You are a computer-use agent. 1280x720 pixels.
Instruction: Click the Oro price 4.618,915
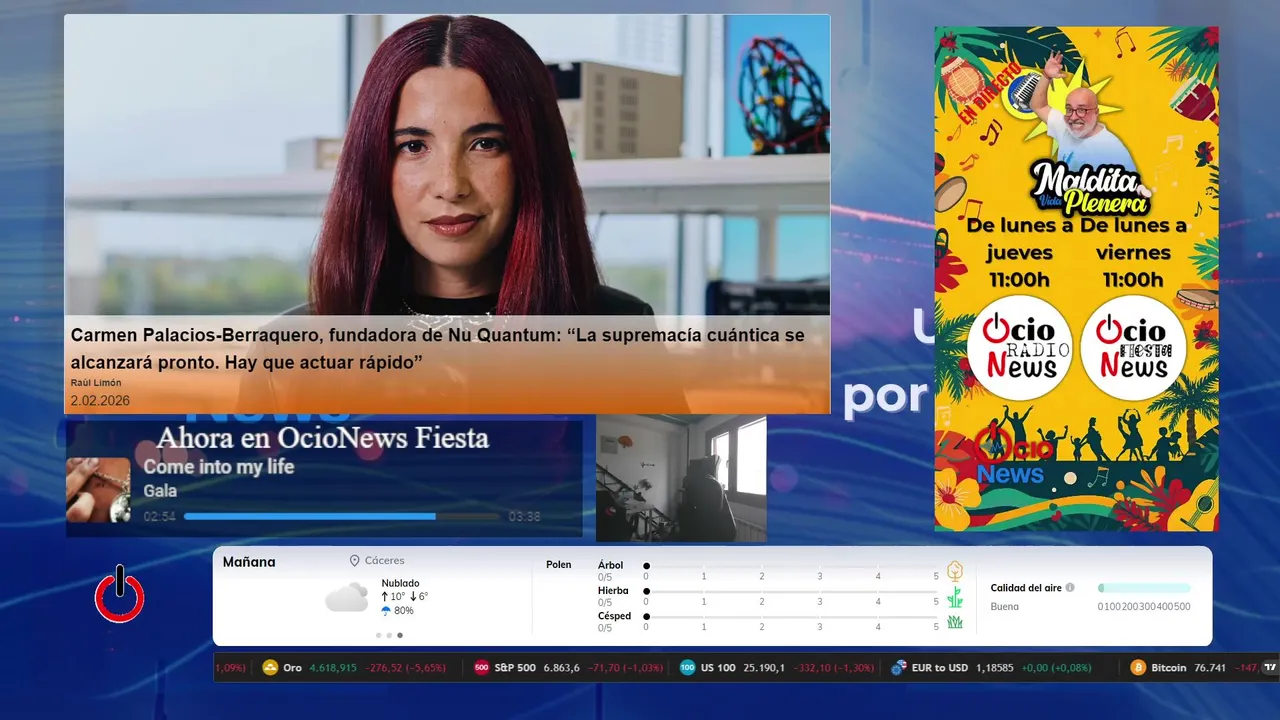(x=333, y=667)
